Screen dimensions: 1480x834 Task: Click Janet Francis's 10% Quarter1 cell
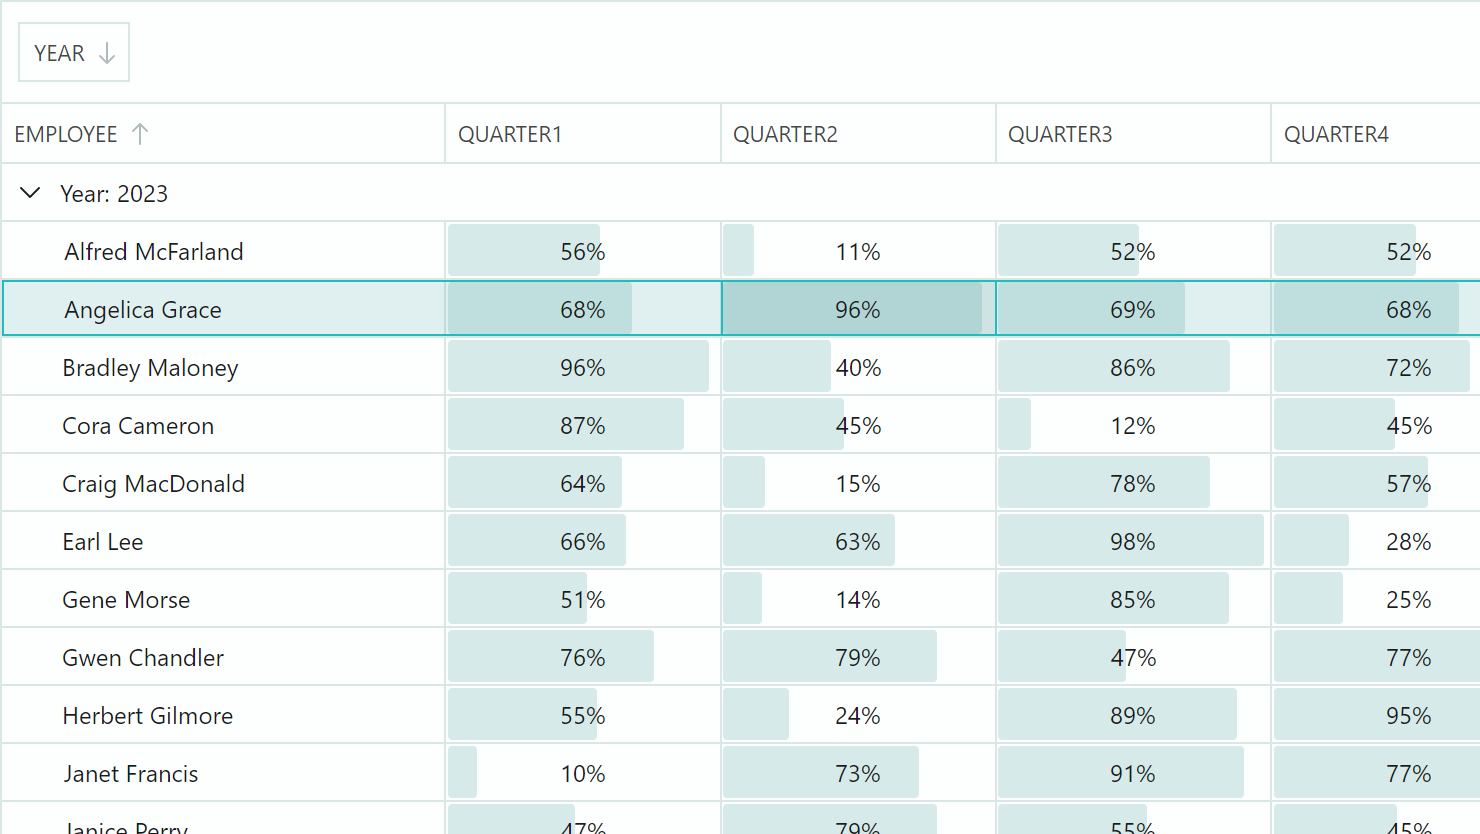[582, 774]
